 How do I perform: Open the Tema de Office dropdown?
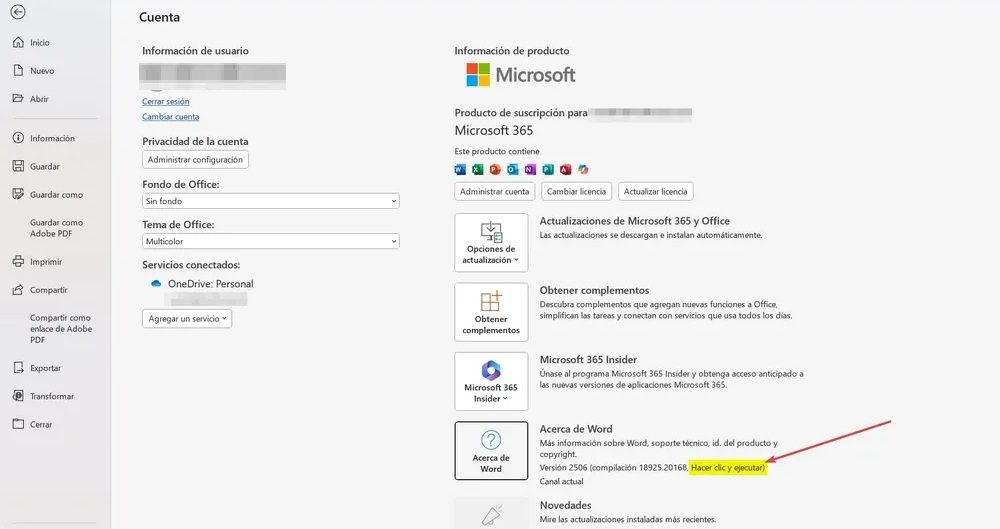point(270,241)
